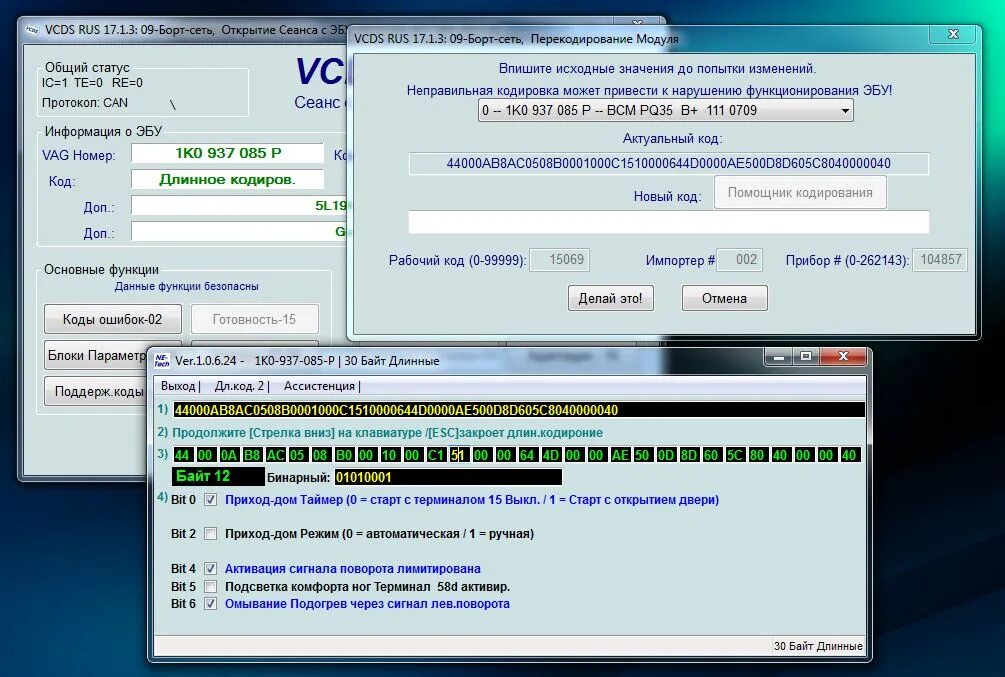The image size is (1005, 677).
Task: Click the Рабочий код field 15069
Action: coord(560,260)
